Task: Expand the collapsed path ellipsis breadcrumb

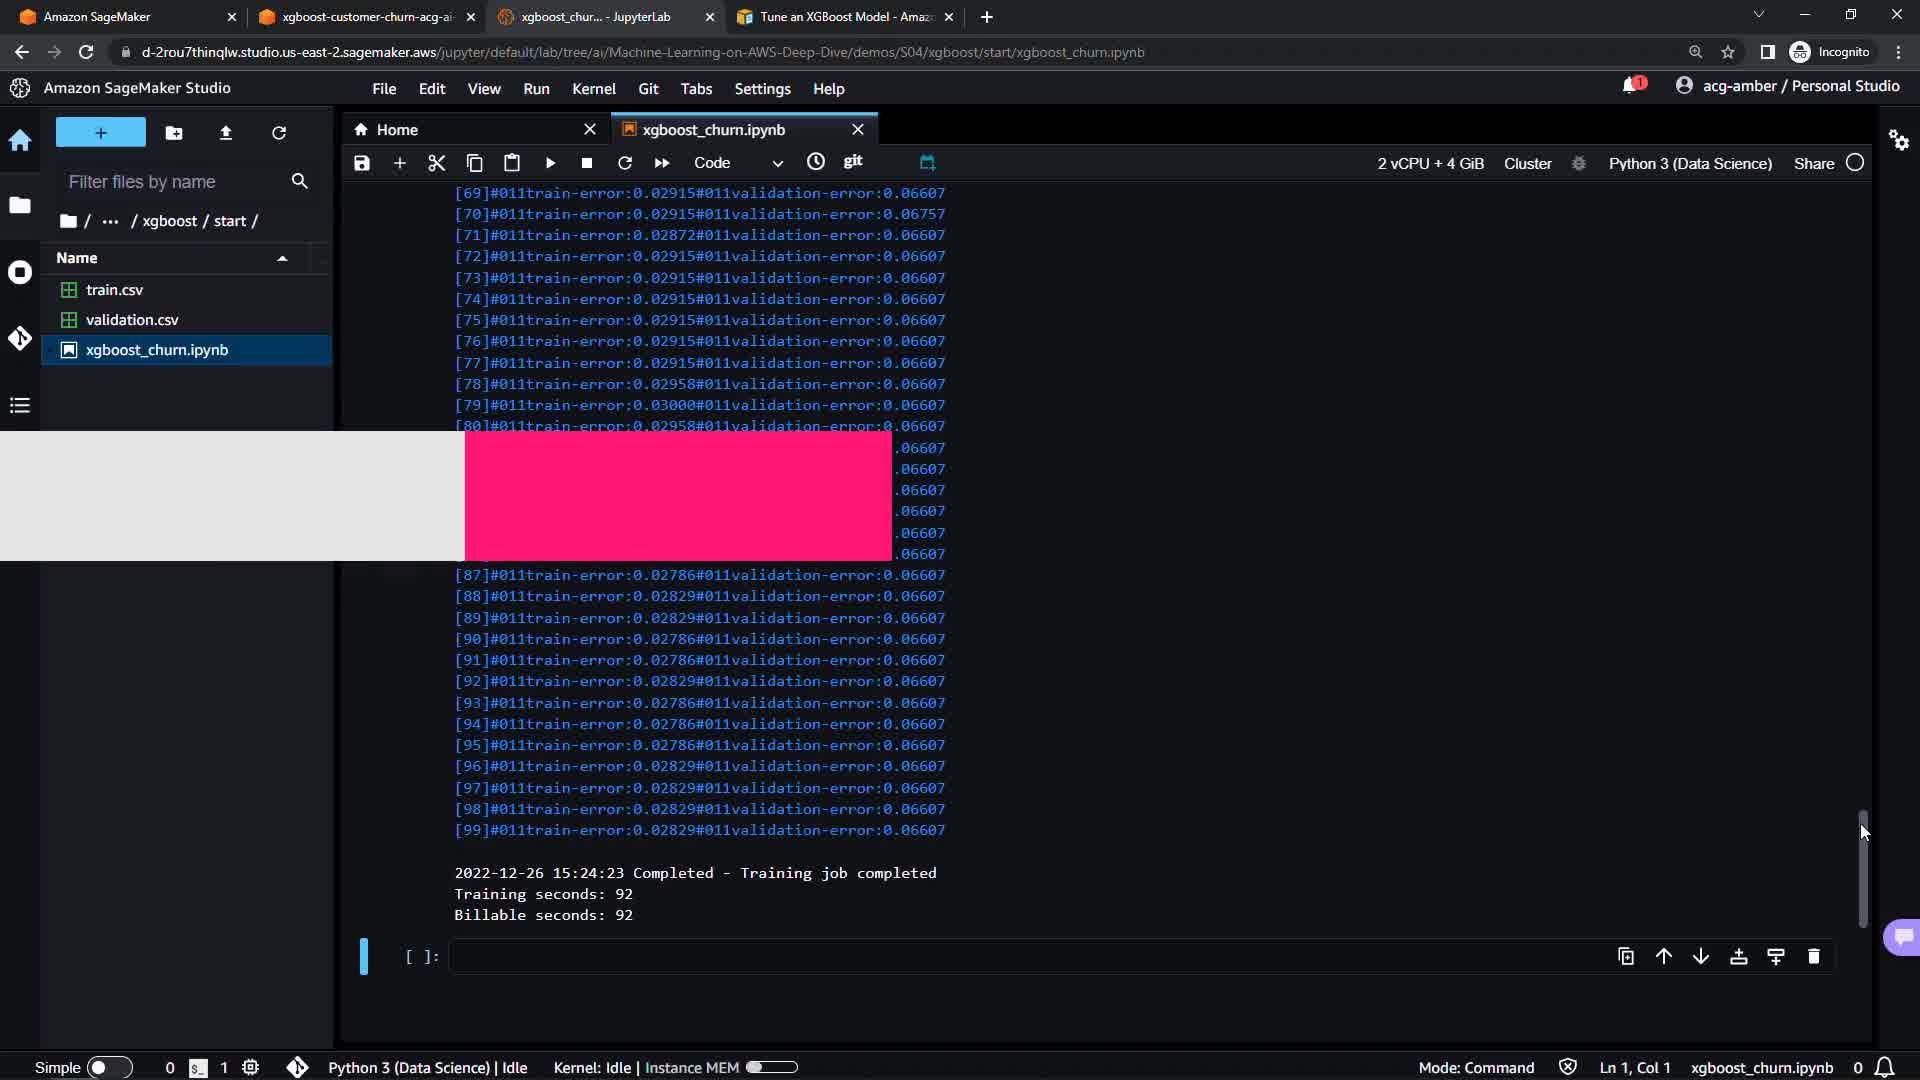Action: [x=110, y=221]
